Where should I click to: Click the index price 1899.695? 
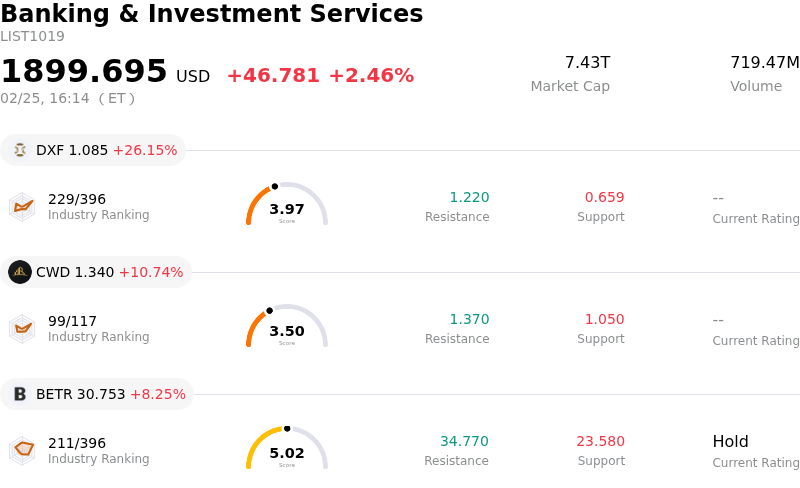(x=84, y=72)
